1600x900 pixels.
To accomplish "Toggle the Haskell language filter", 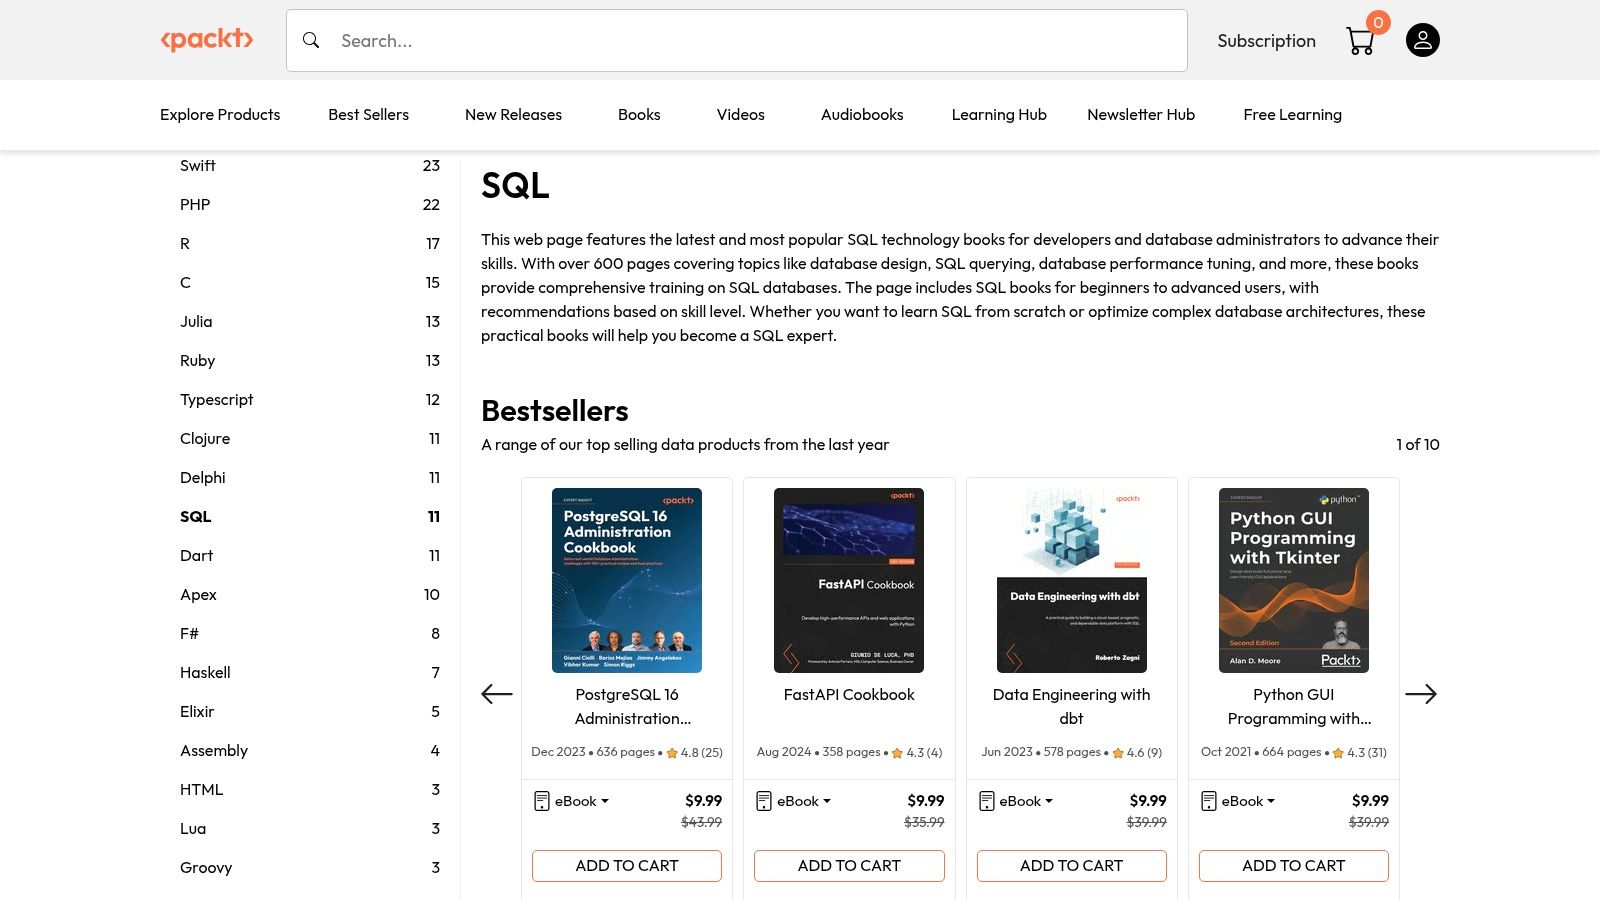I will click(x=205, y=672).
